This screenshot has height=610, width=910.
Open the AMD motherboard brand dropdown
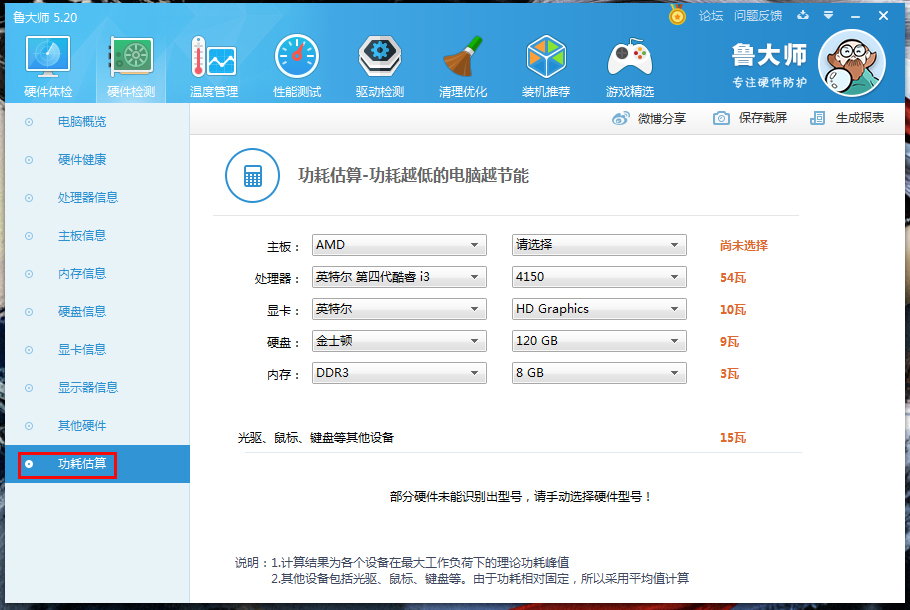[x=398, y=244]
